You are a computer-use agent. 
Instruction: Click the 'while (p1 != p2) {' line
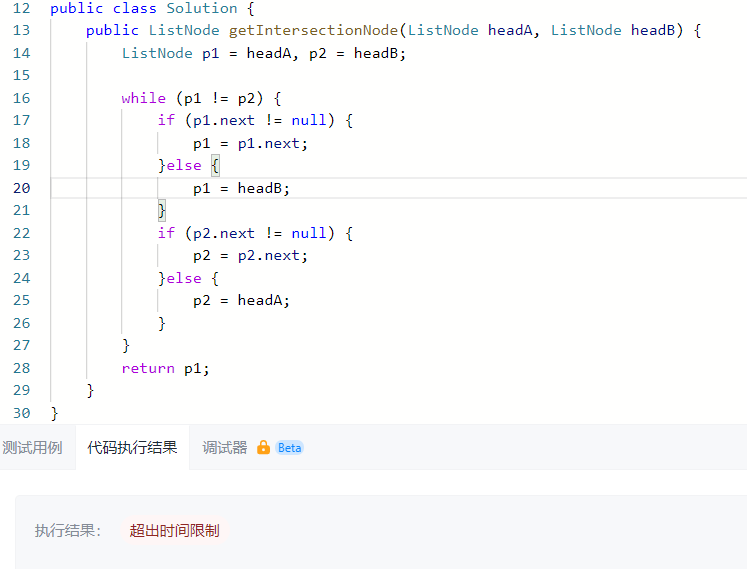(x=202, y=98)
